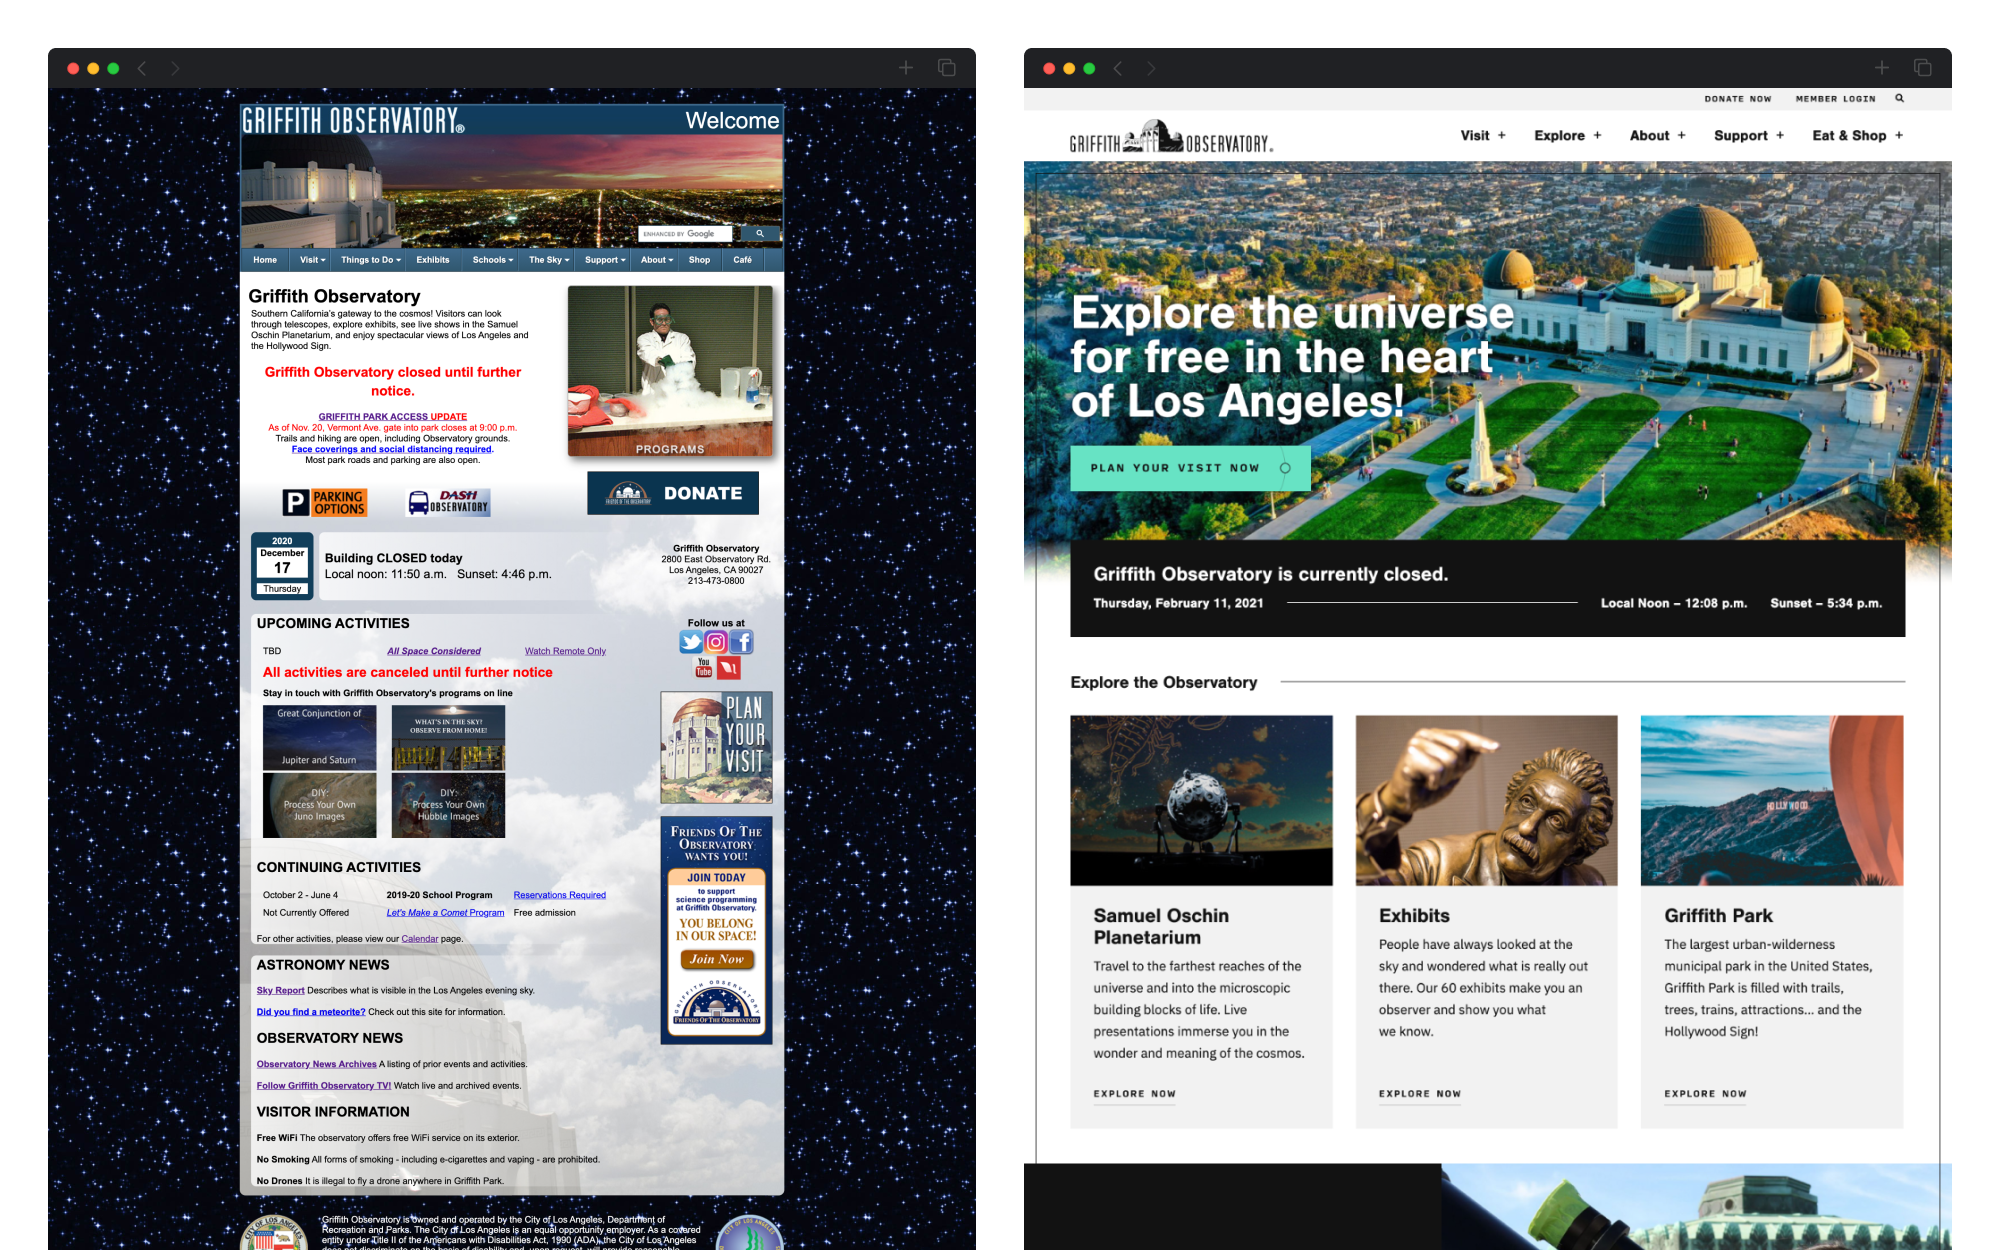Open the YouTube social icon
Viewport: 2000px width, 1250px height.
pos(704,668)
